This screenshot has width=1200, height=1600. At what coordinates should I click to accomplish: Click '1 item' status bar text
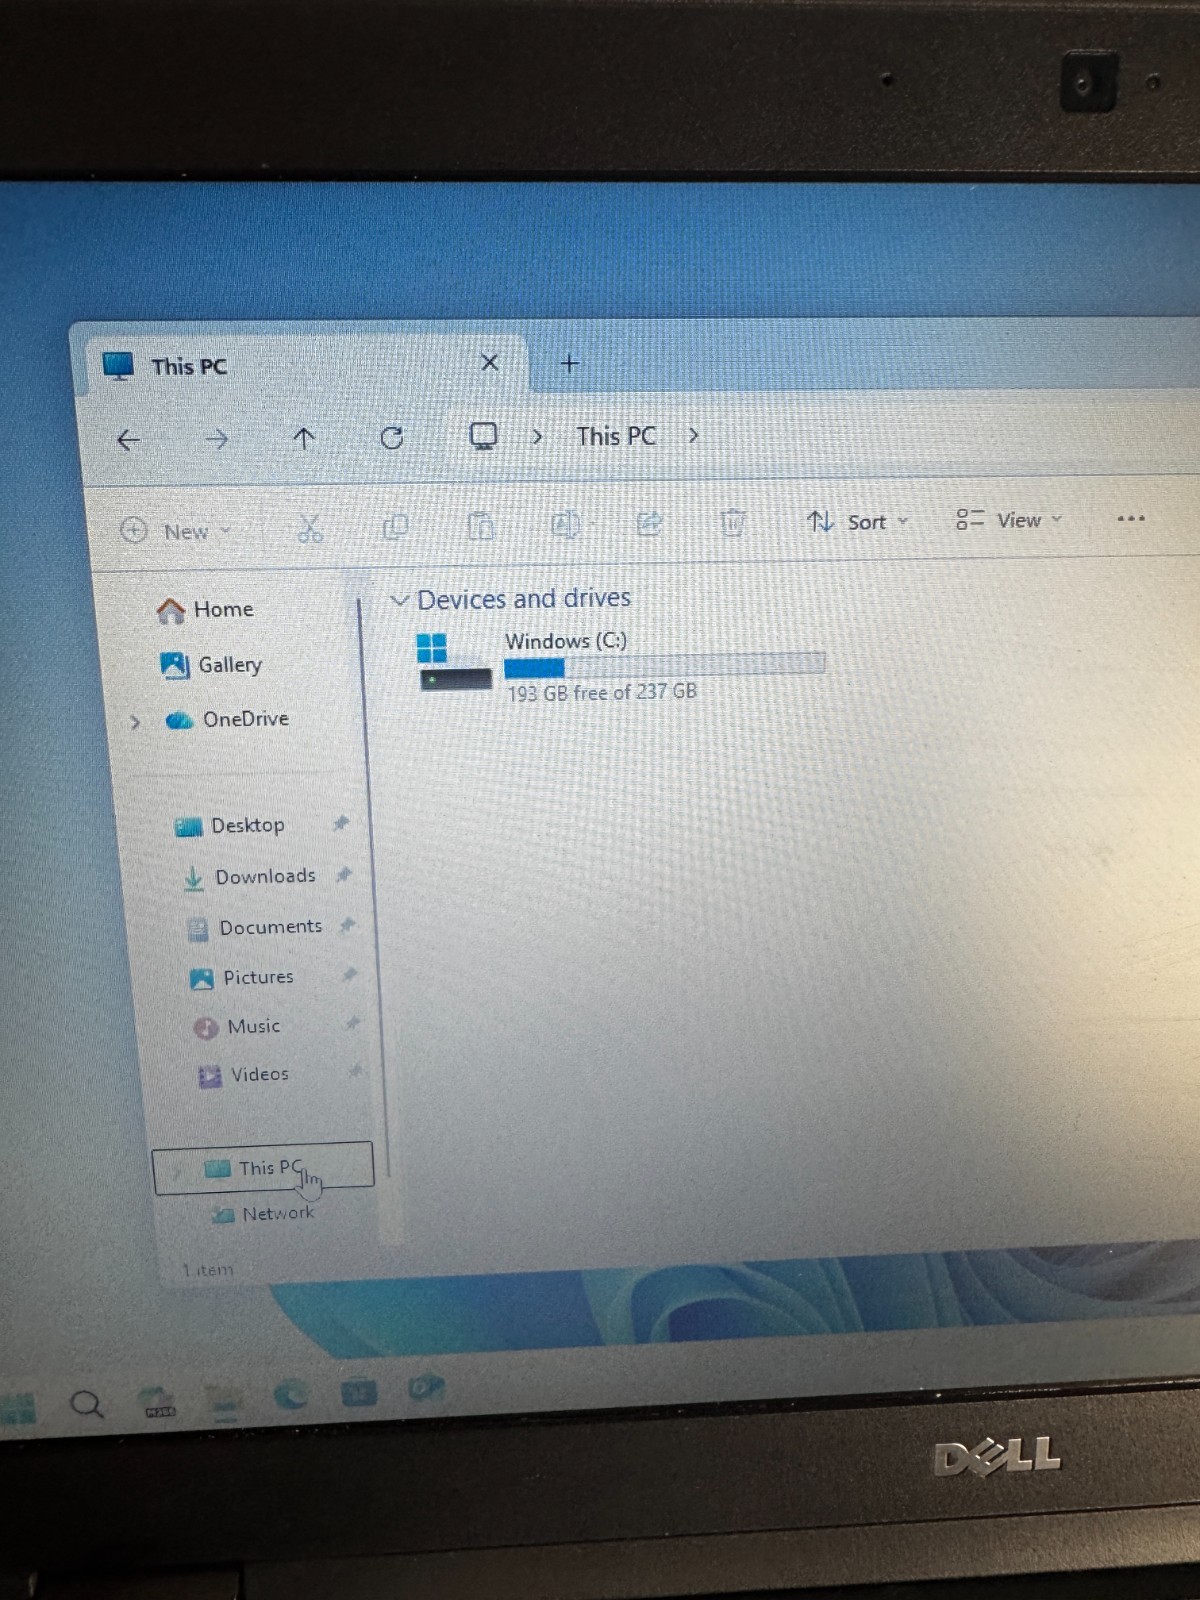[208, 1270]
